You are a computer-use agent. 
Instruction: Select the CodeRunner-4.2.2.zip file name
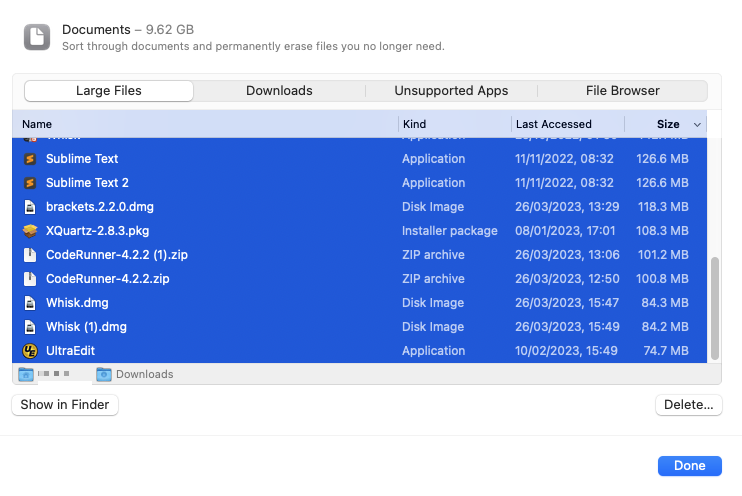point(108,279)
